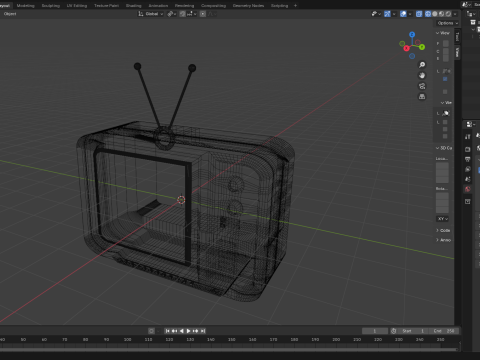Open the gizmo settings dropdown arrow

pyautogui.click(x=394, y=14)
